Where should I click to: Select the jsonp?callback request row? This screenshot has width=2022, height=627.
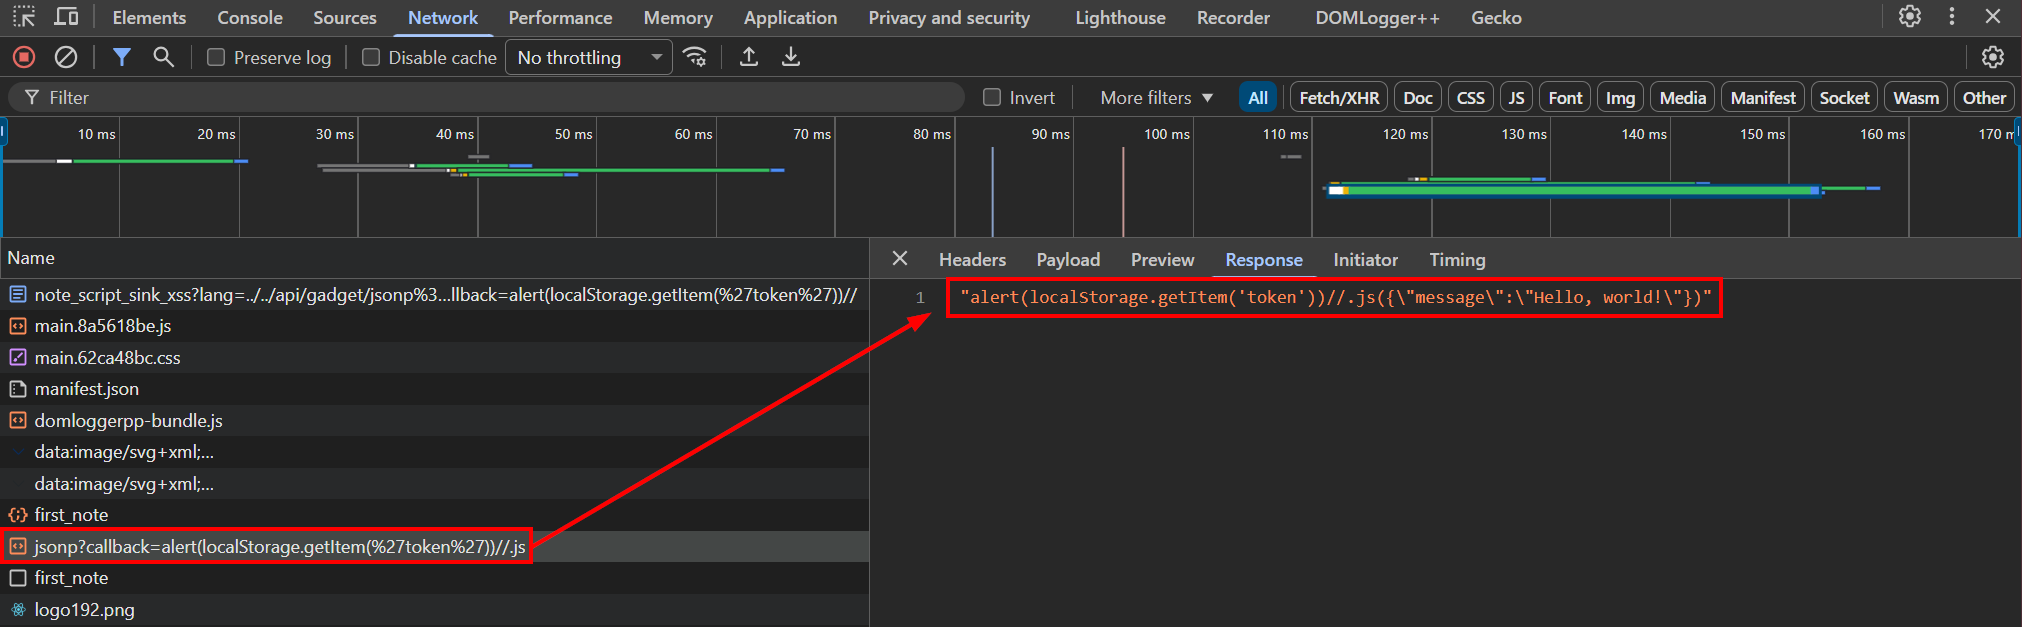click(434, 547)
